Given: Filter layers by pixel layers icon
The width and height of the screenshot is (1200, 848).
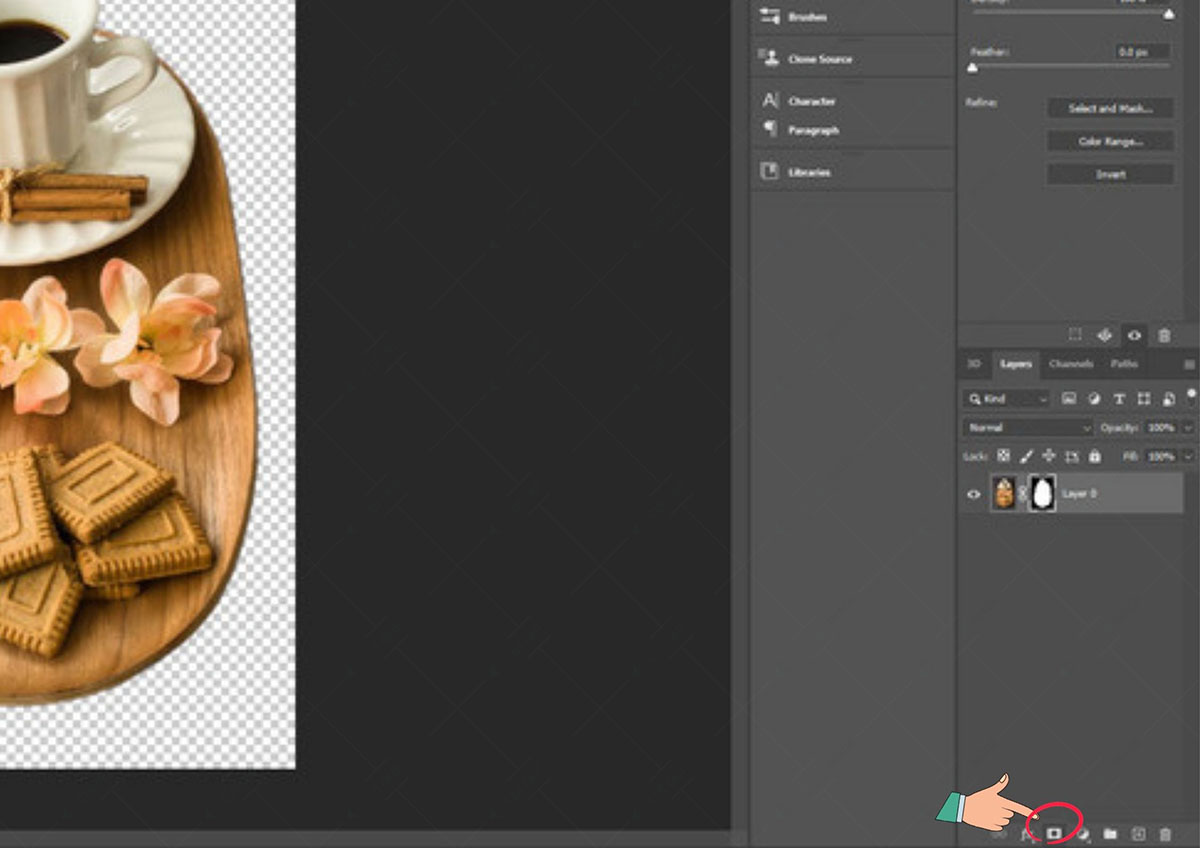Looking at the screenshot, I should (1069, 398).
